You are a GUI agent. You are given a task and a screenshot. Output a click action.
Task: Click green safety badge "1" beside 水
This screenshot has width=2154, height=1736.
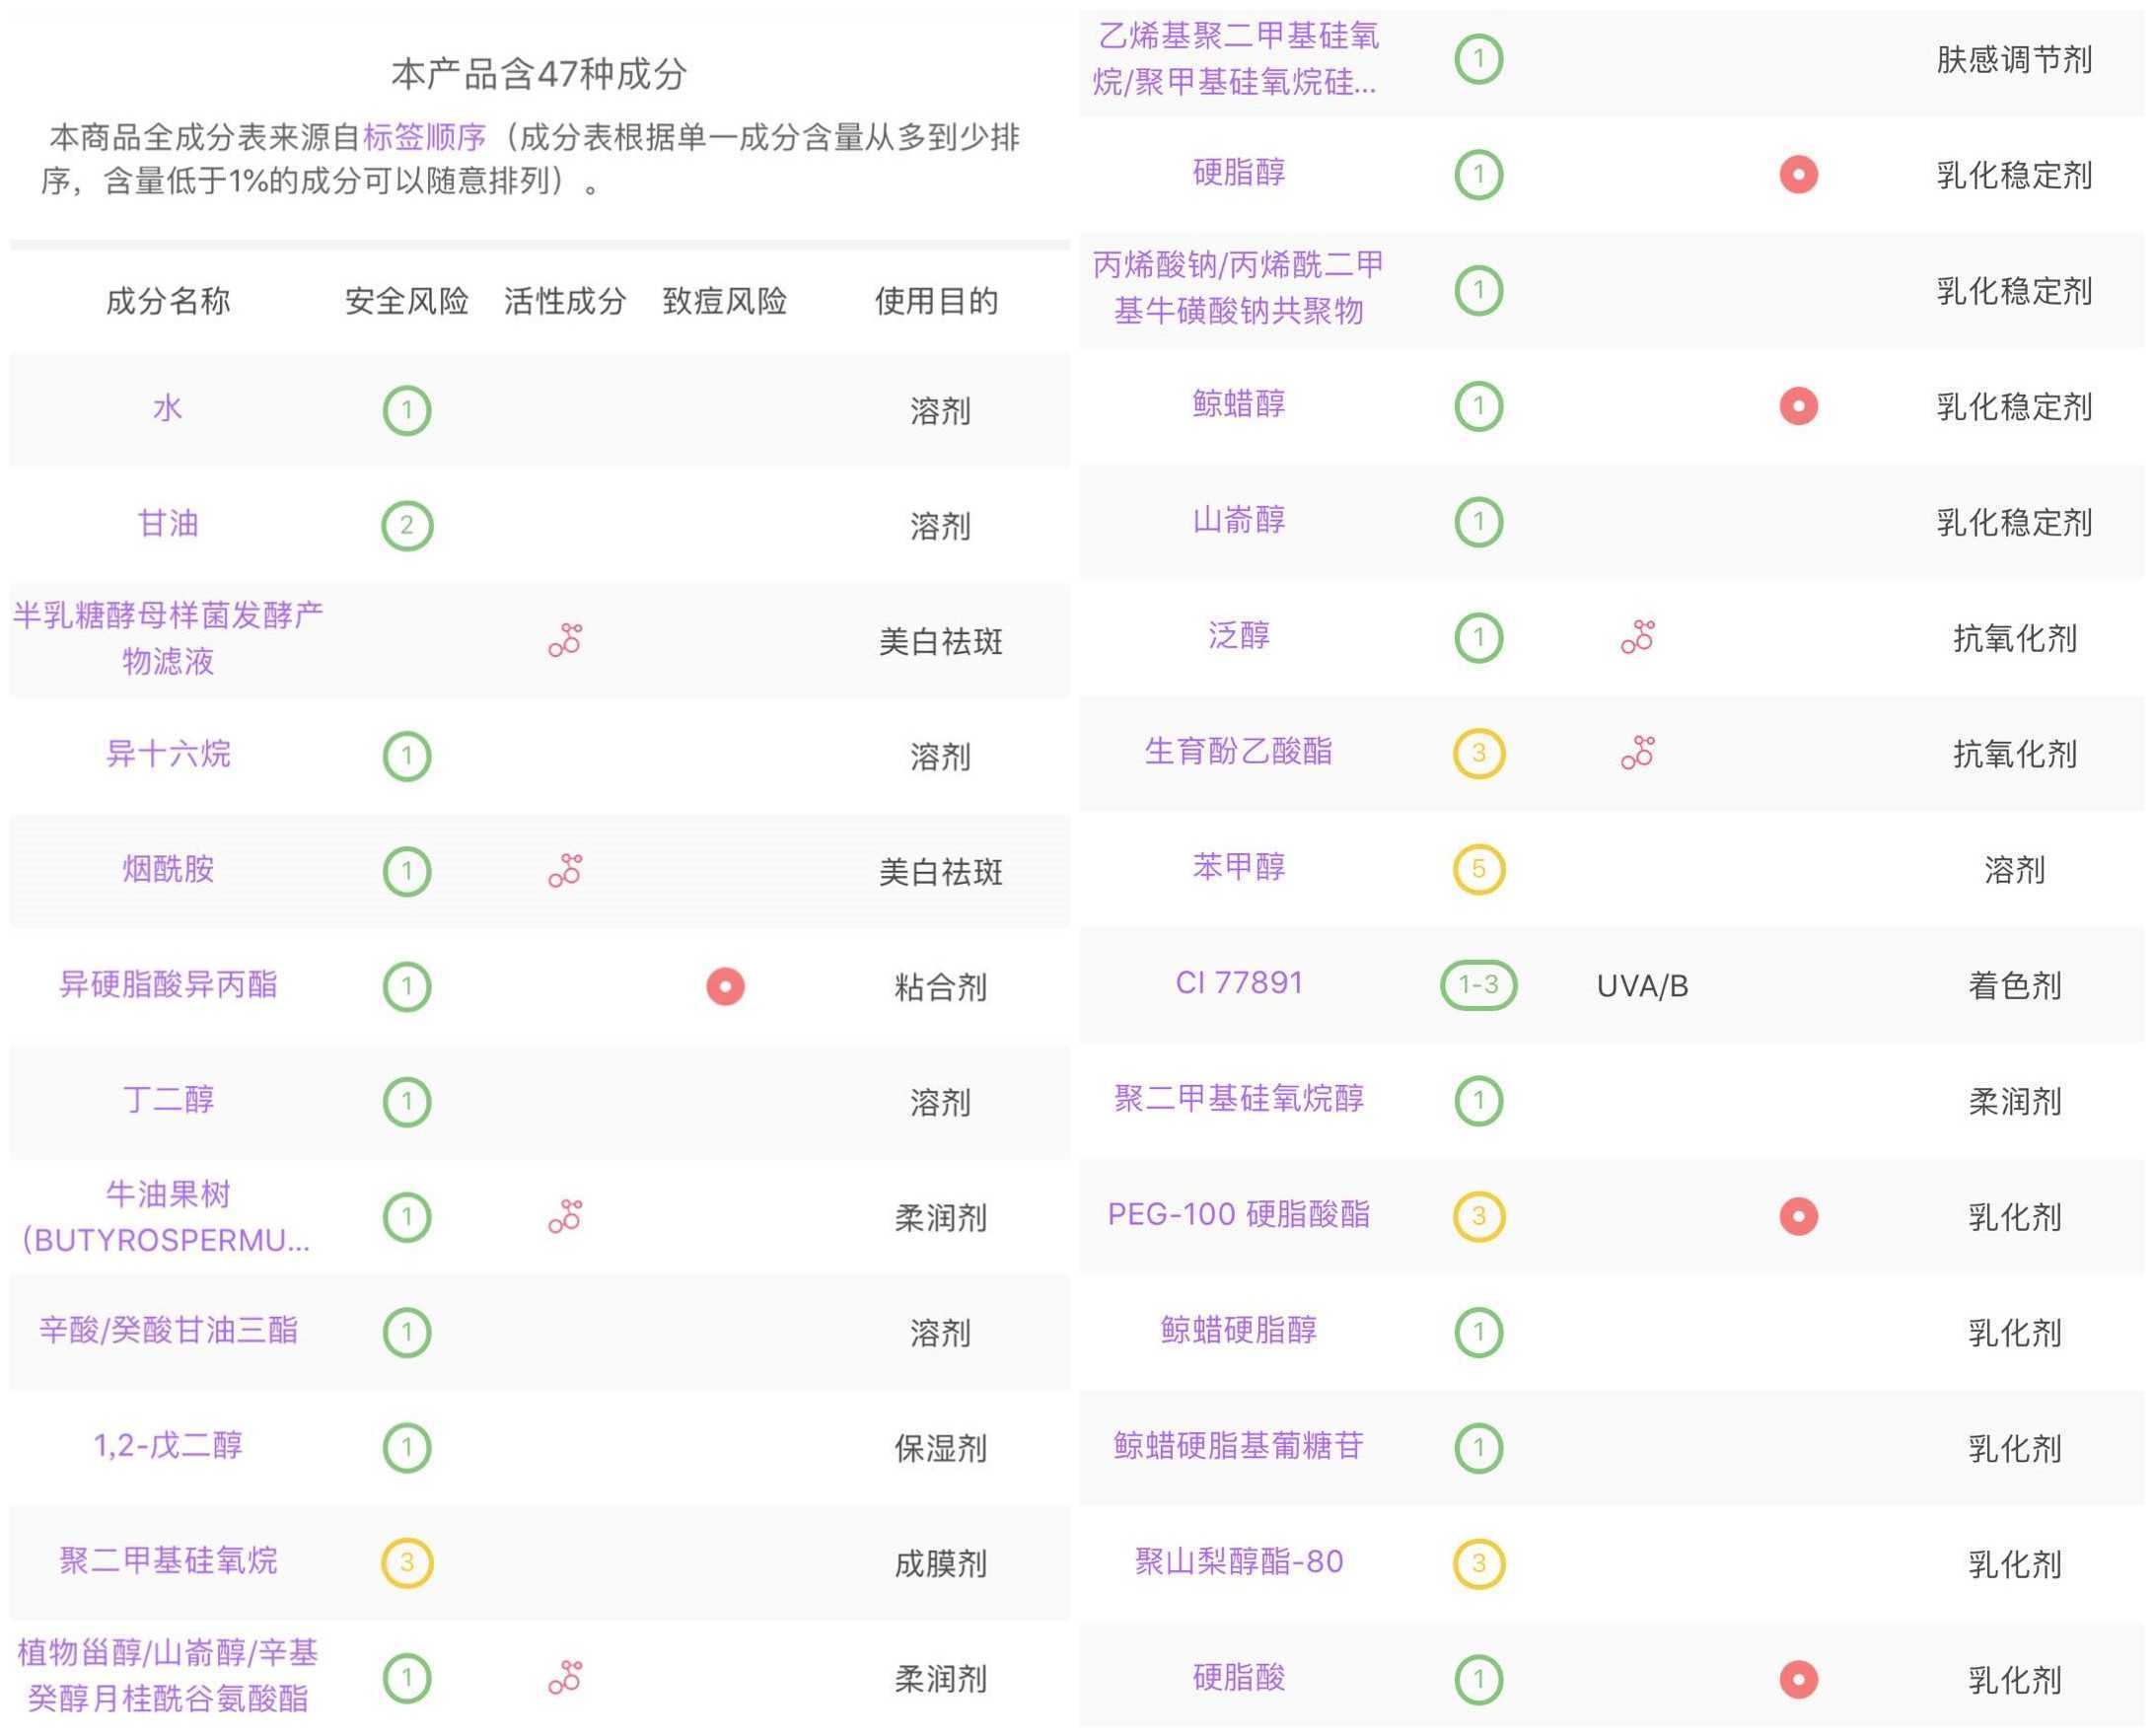[x=404, y=408]
